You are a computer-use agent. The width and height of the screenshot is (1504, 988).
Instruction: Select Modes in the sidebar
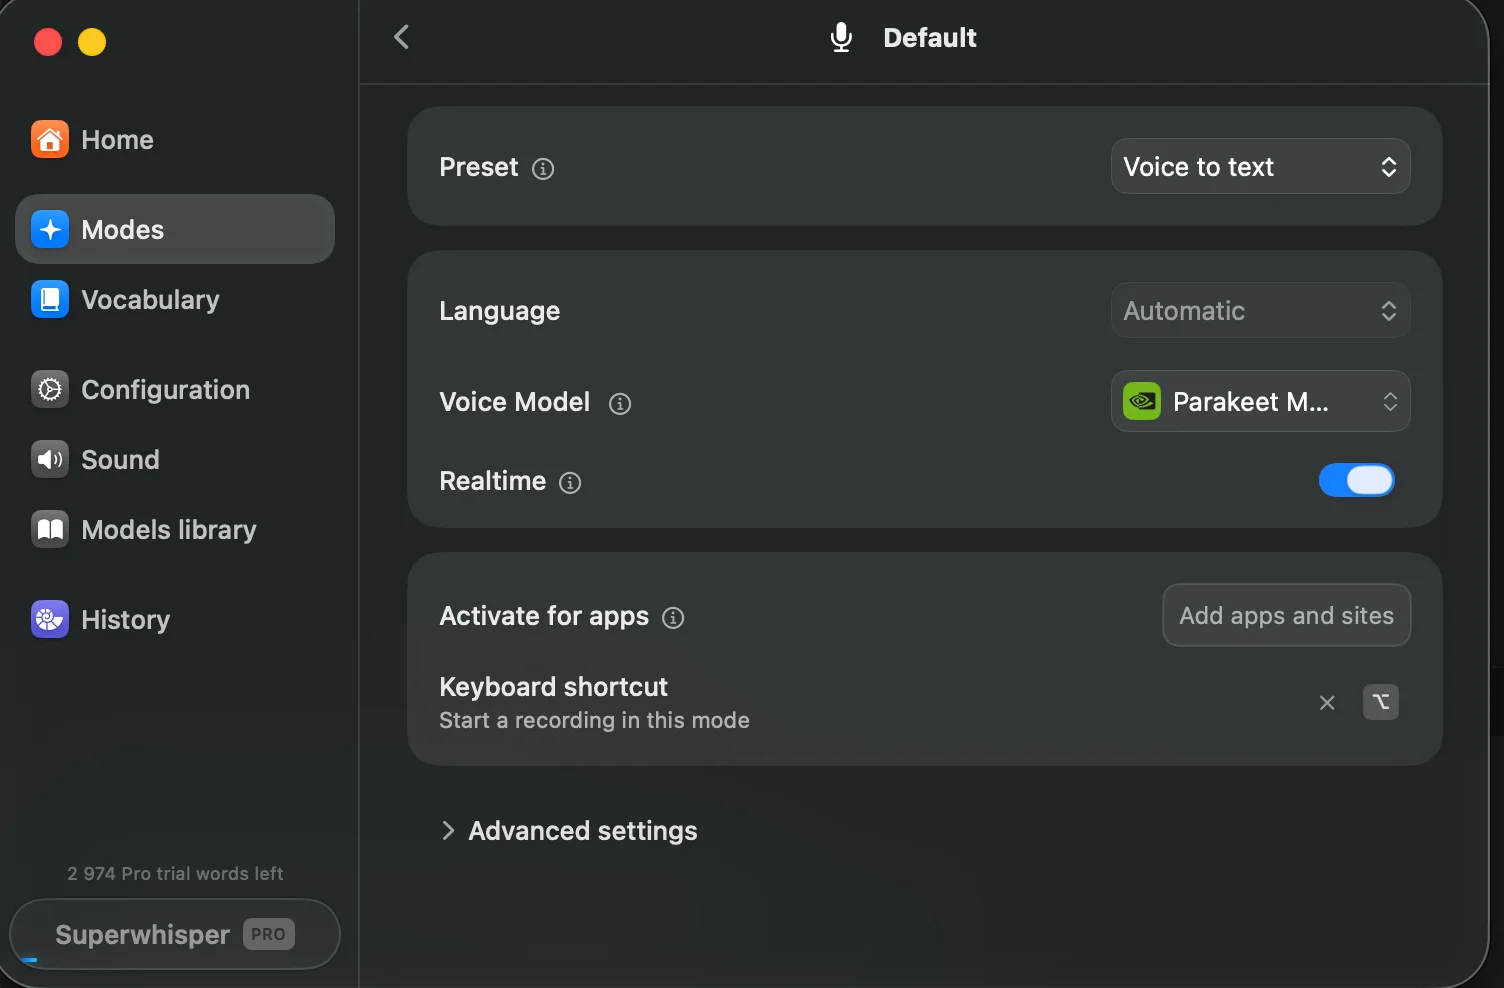[x=175, y=229]
